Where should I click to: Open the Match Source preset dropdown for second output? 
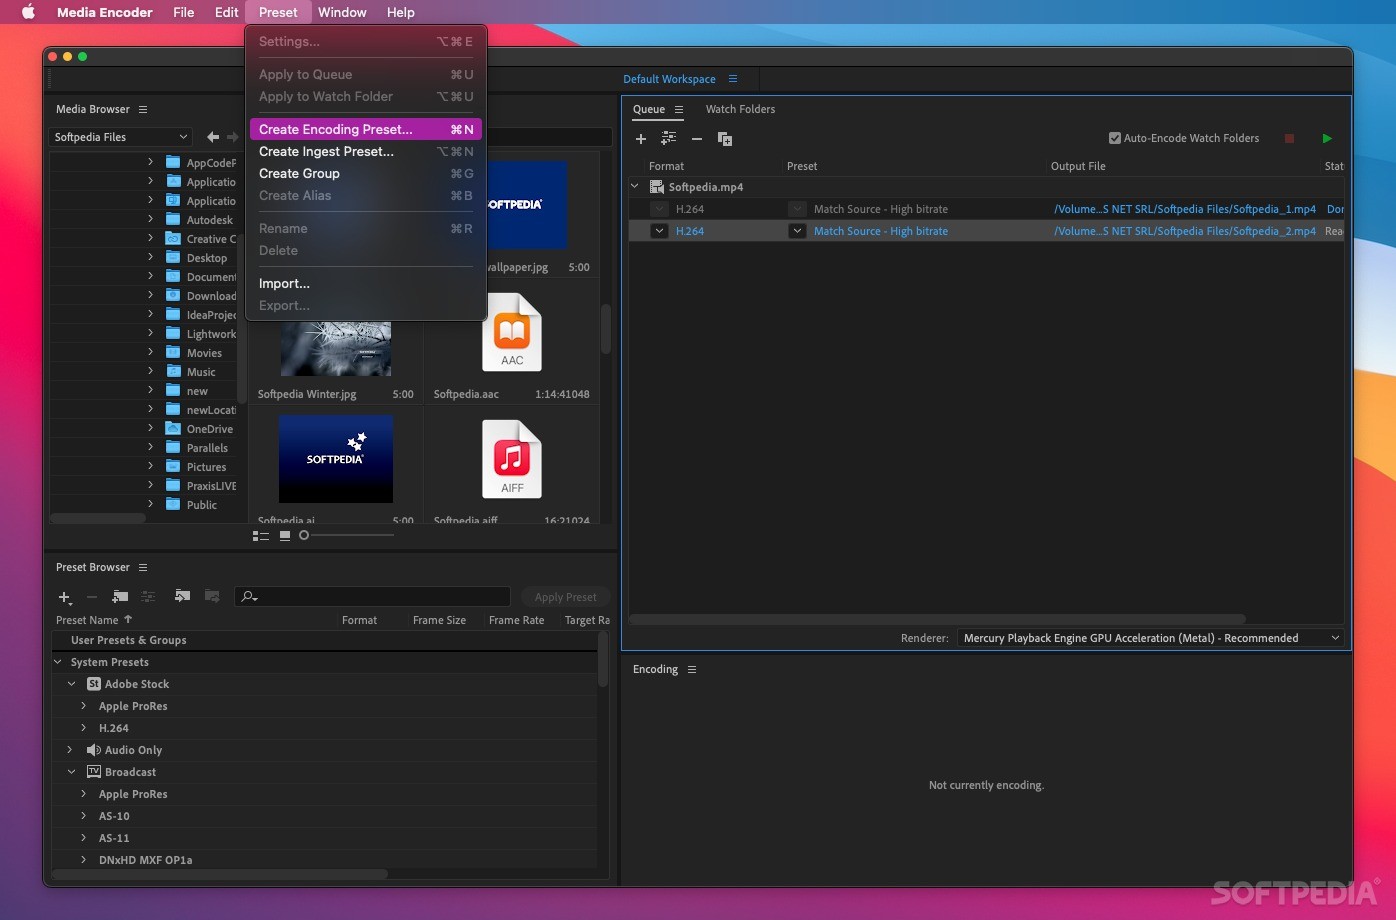(797, 231)
